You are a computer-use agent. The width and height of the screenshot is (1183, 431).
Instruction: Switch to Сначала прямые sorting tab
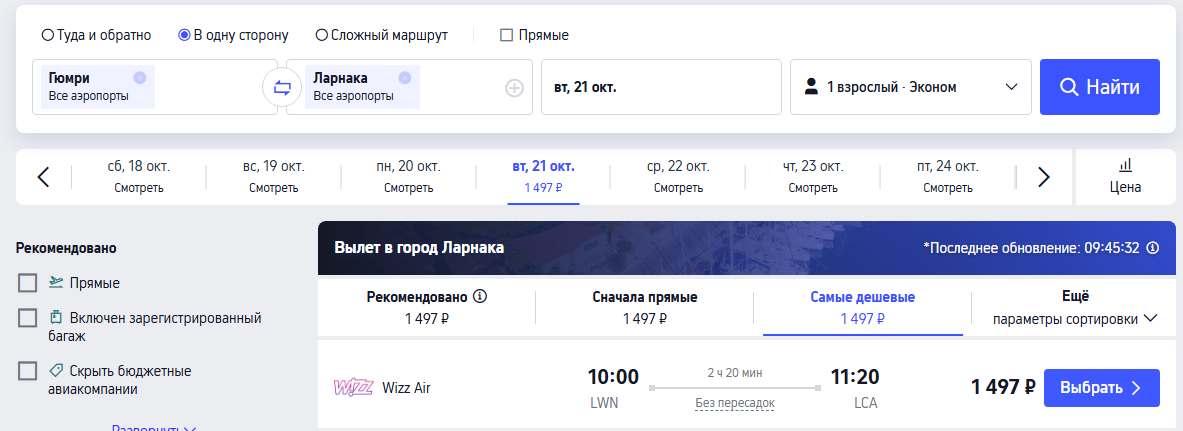click(645, 307)
